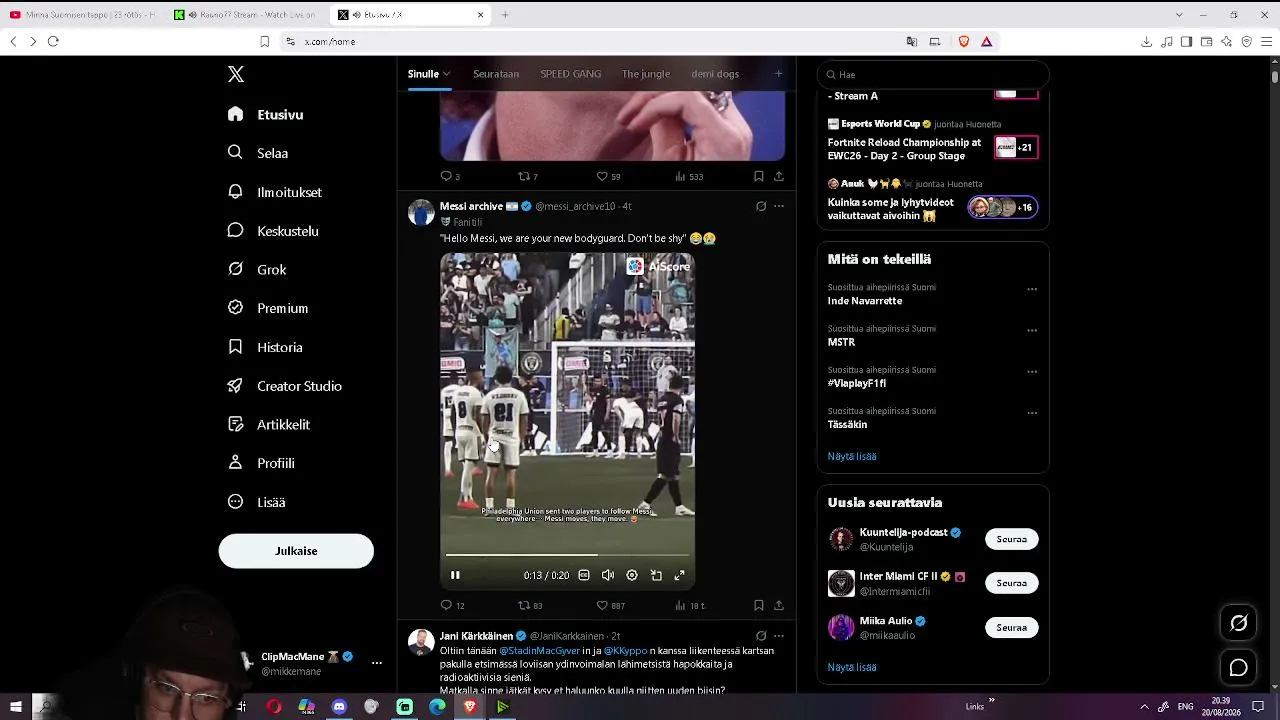Share the Messi archive post
Image resolution: width=1280 pixels, height=720 pixels.
tap(779, 605)
